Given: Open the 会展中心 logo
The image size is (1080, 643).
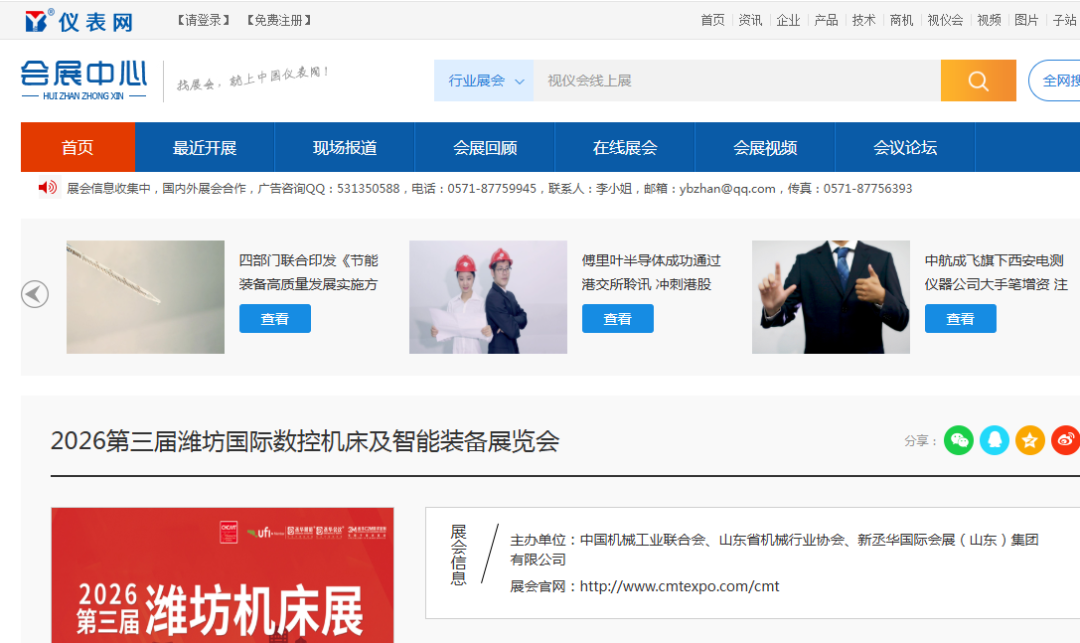Looking at the screenshot, I should [84, 81].
